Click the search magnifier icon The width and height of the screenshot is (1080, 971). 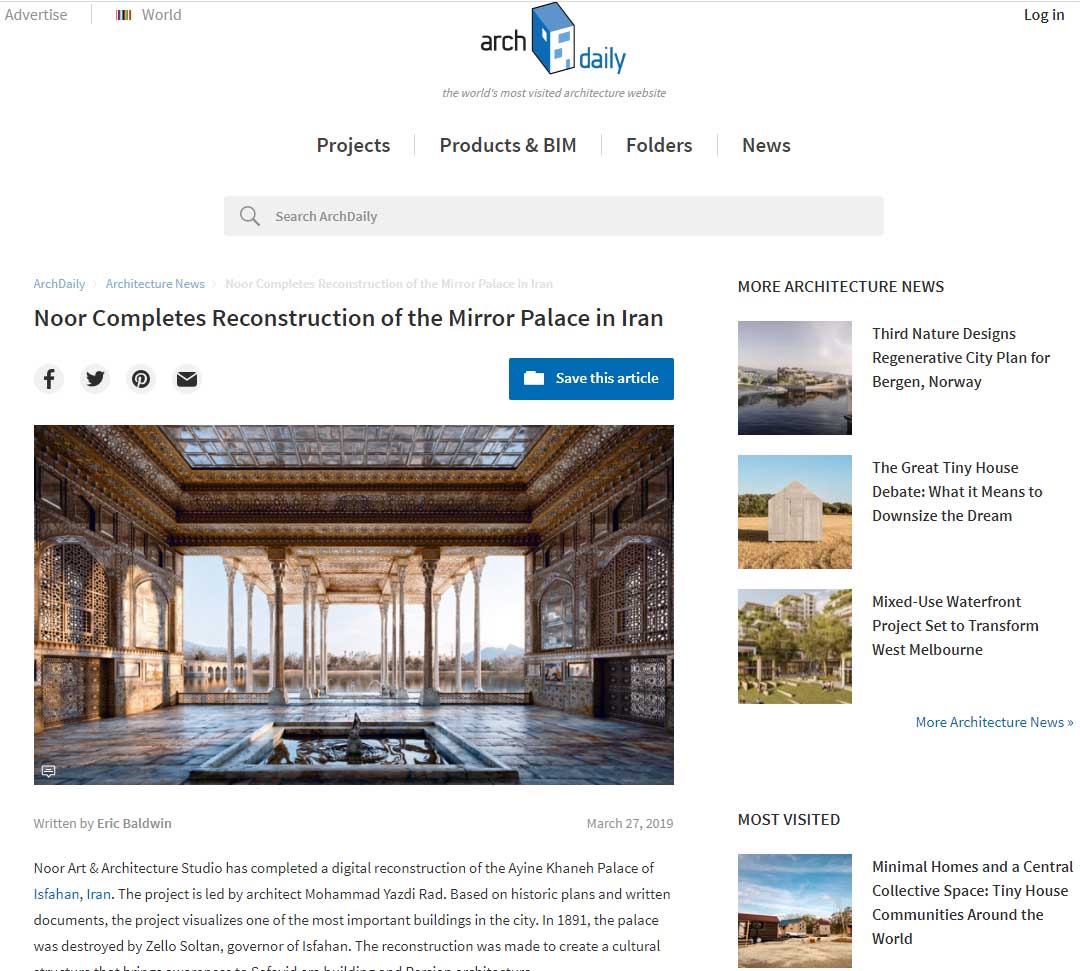point(249,216)
